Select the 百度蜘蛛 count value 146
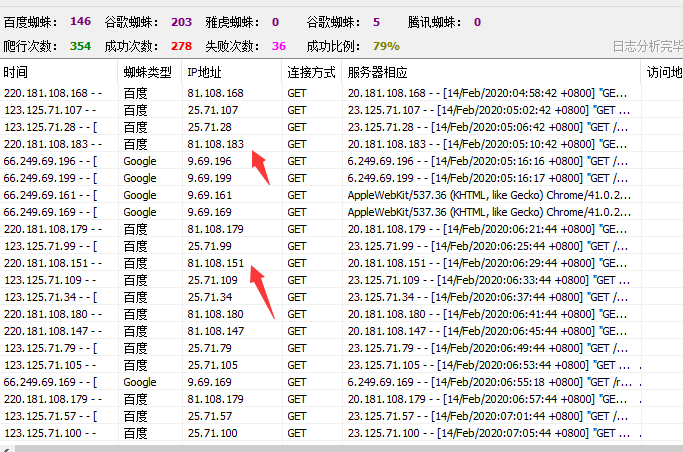Screen dimensions: 683x452 click(81, 21)
